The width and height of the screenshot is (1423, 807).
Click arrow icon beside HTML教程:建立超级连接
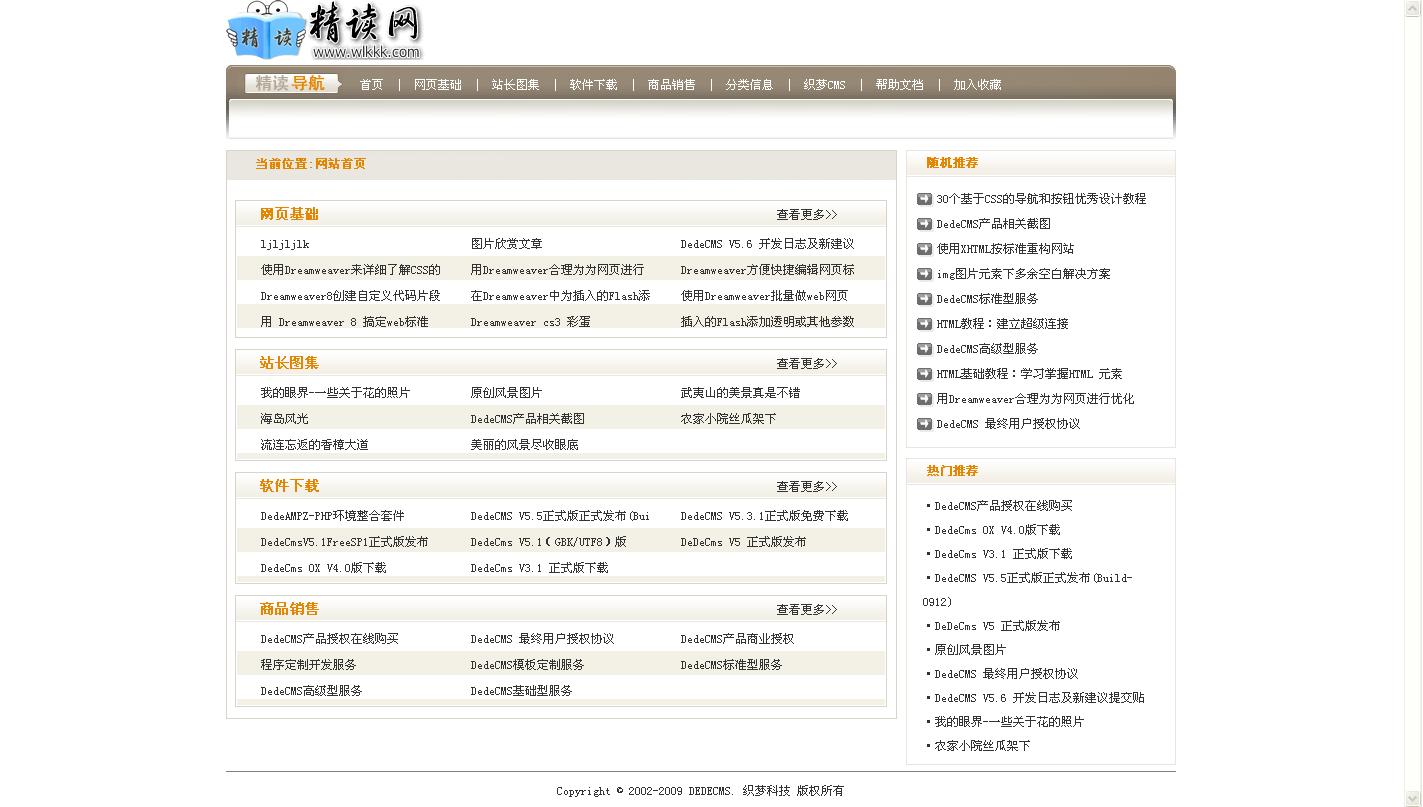coord(924,324)
